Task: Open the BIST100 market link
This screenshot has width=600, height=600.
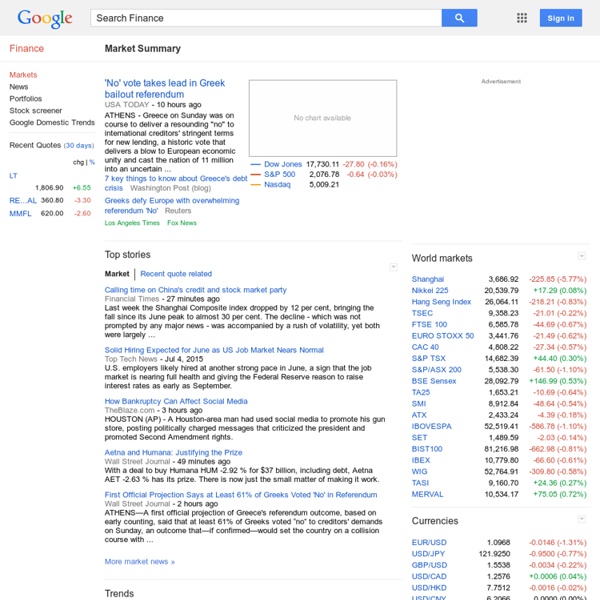Action: pyautogui.click(x=427, y=449)
